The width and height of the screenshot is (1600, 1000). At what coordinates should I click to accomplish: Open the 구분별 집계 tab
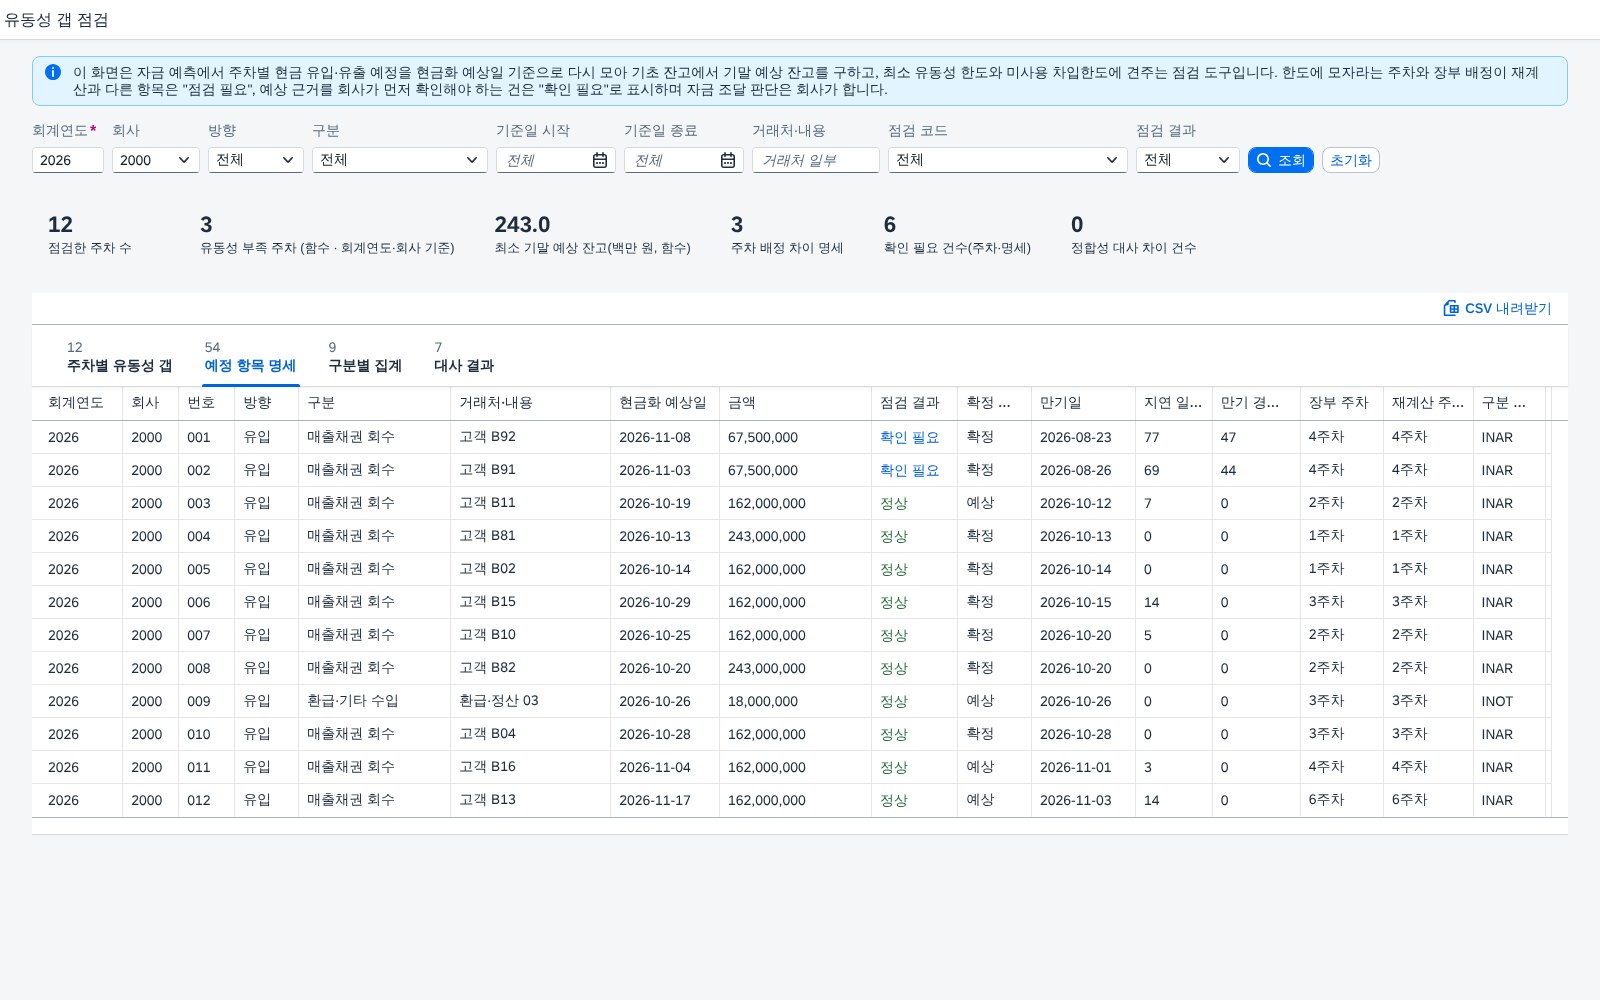click(x=365, y=358)
